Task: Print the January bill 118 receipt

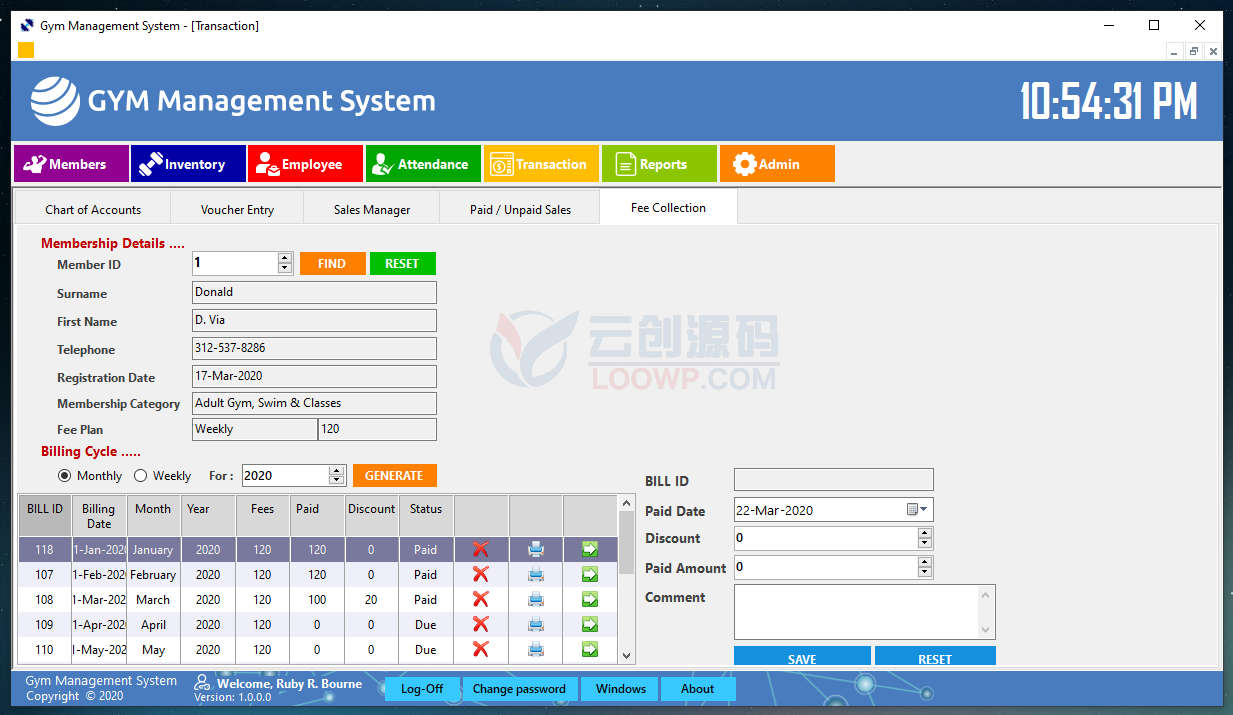Action: [536, 549]
